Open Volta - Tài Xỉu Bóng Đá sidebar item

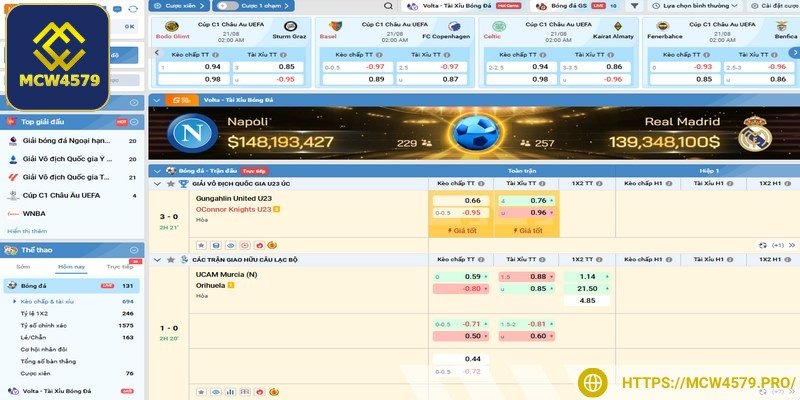[x=72, y=391]
